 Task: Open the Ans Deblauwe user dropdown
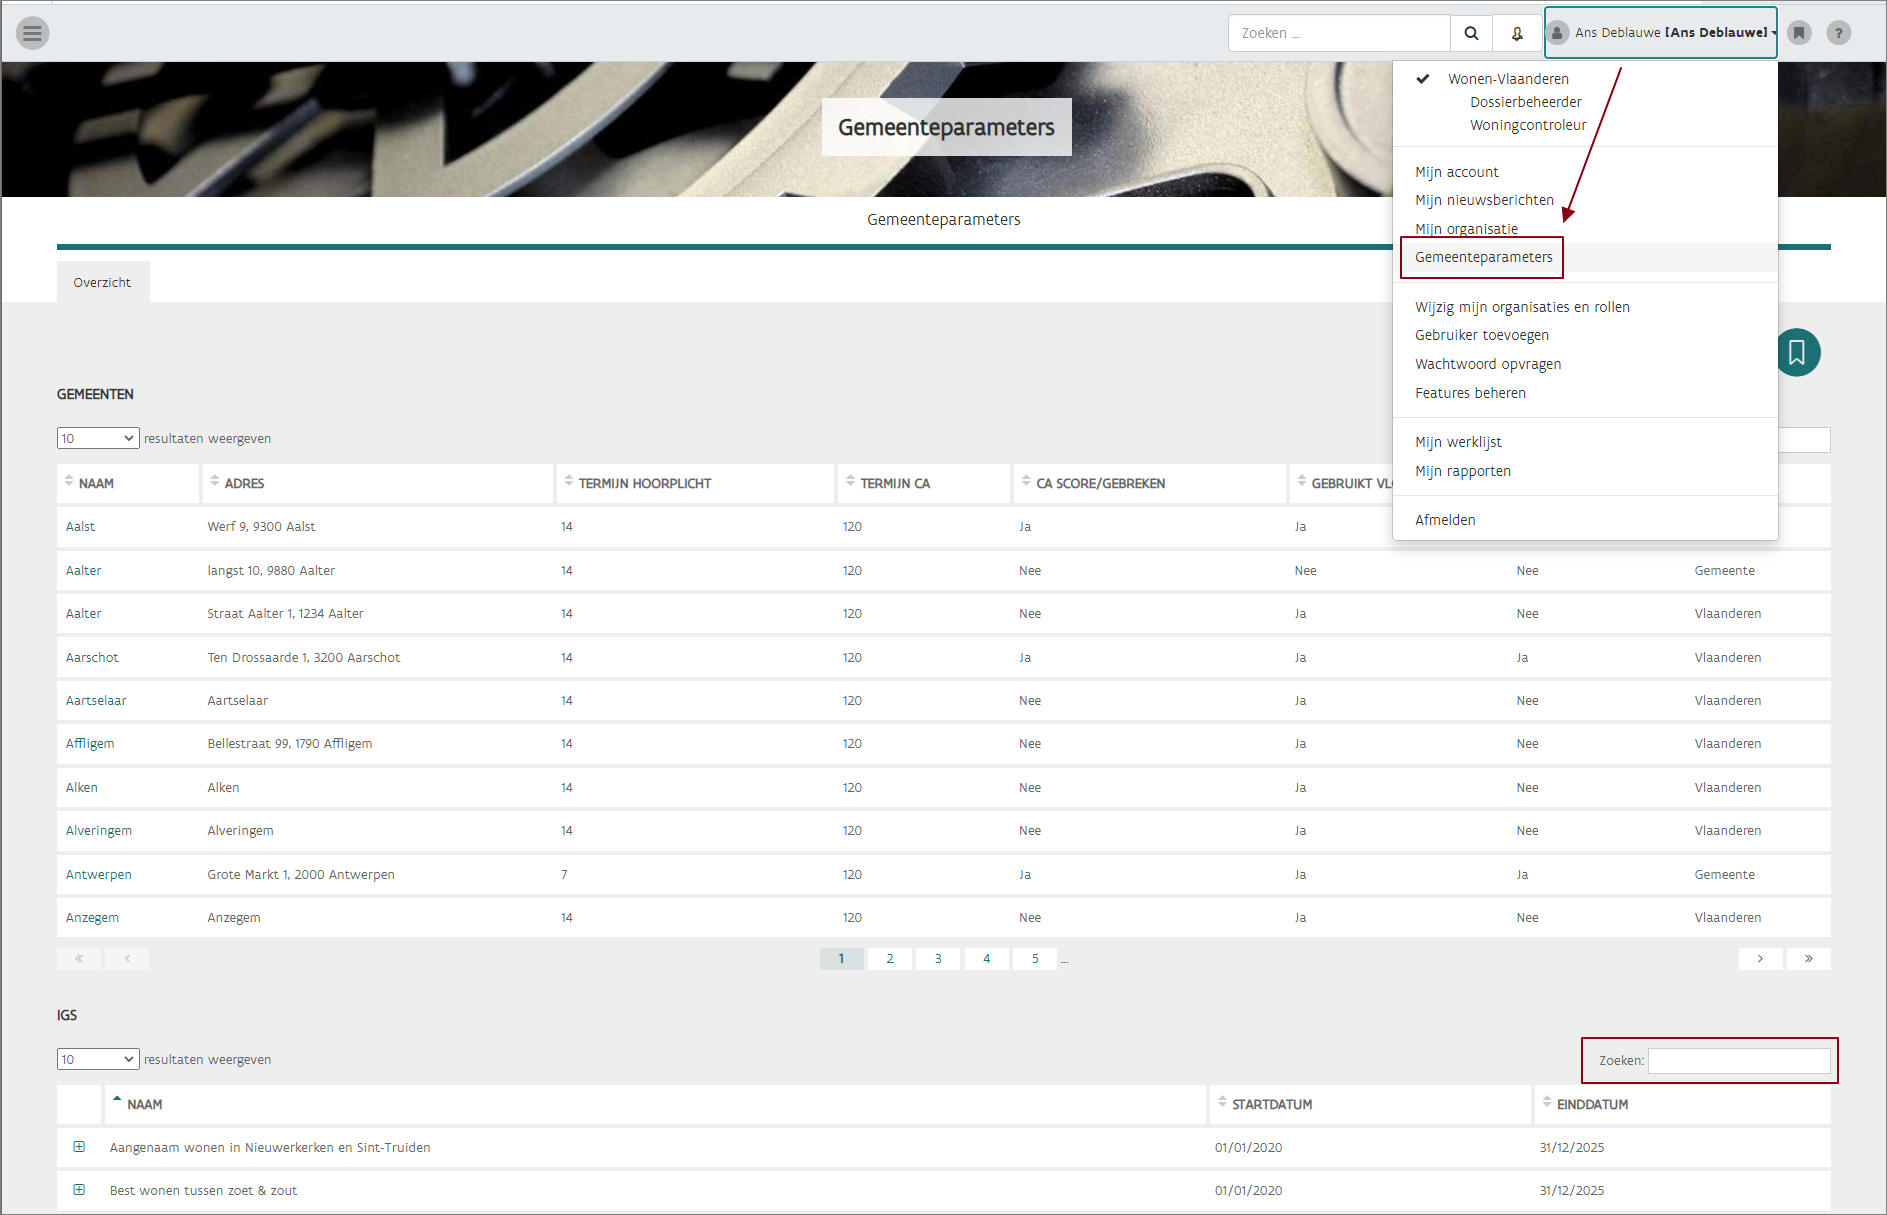[1661, 33]
